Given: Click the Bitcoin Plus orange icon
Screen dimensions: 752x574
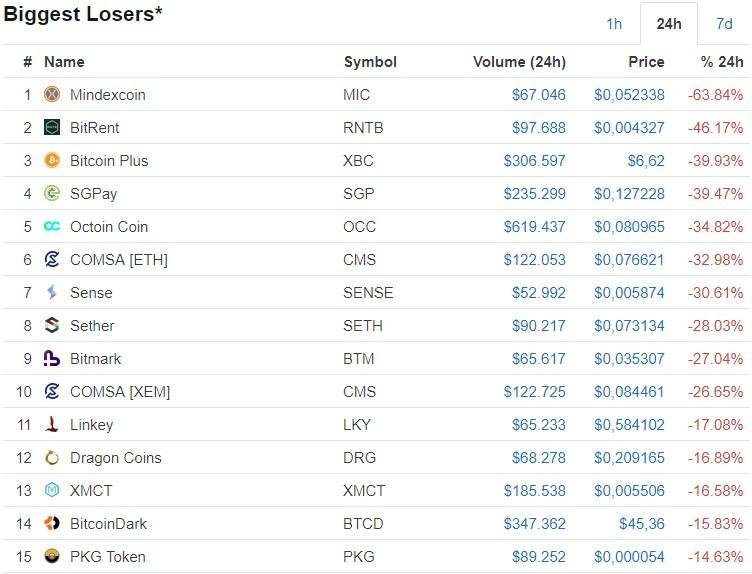Looking at the screenshot, I should coord(52,161).
